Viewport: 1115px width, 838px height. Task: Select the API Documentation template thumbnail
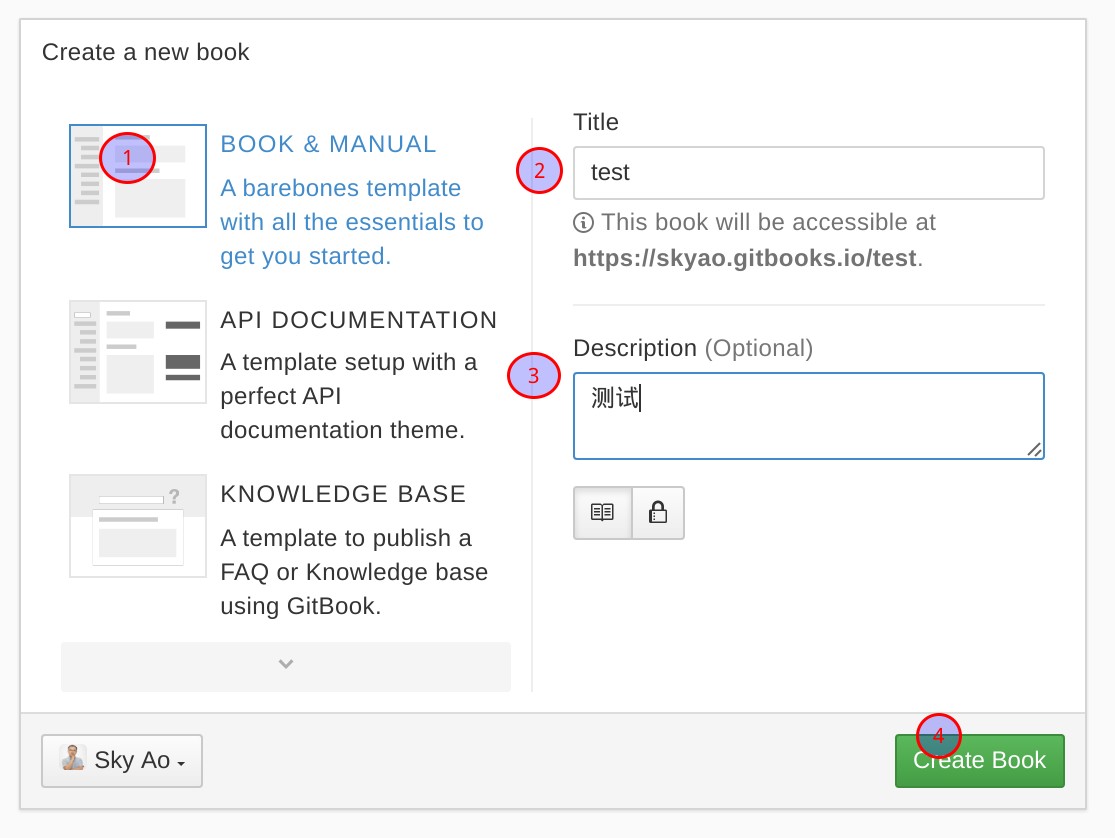pyautogui.click(x=138, y=352)
